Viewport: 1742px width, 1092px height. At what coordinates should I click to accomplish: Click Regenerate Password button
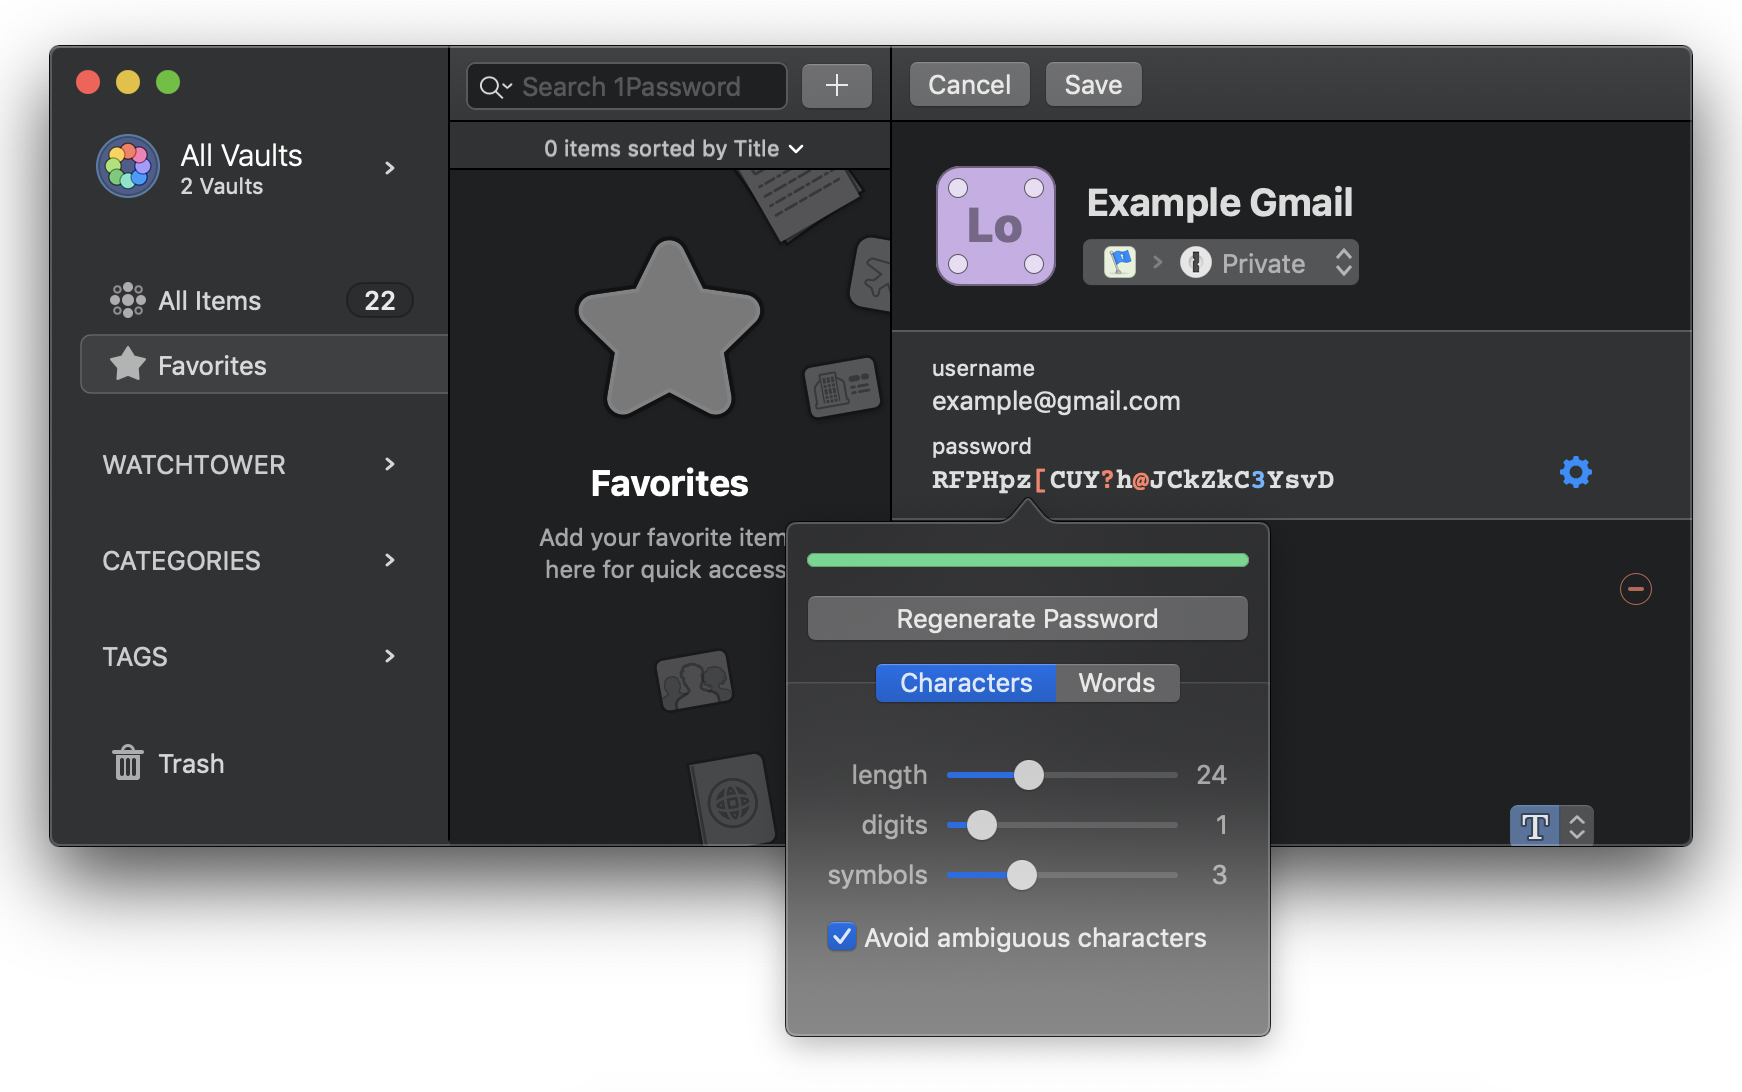(1027, 619)
